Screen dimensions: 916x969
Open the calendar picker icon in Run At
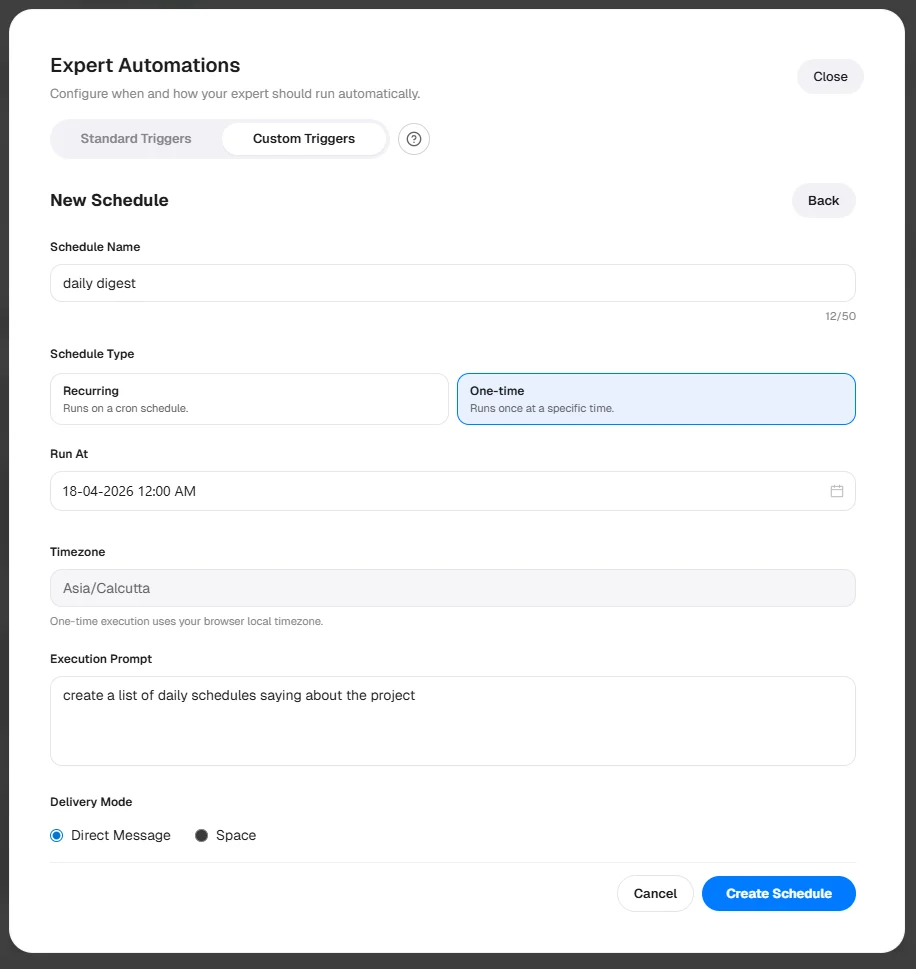coord(836,491)
